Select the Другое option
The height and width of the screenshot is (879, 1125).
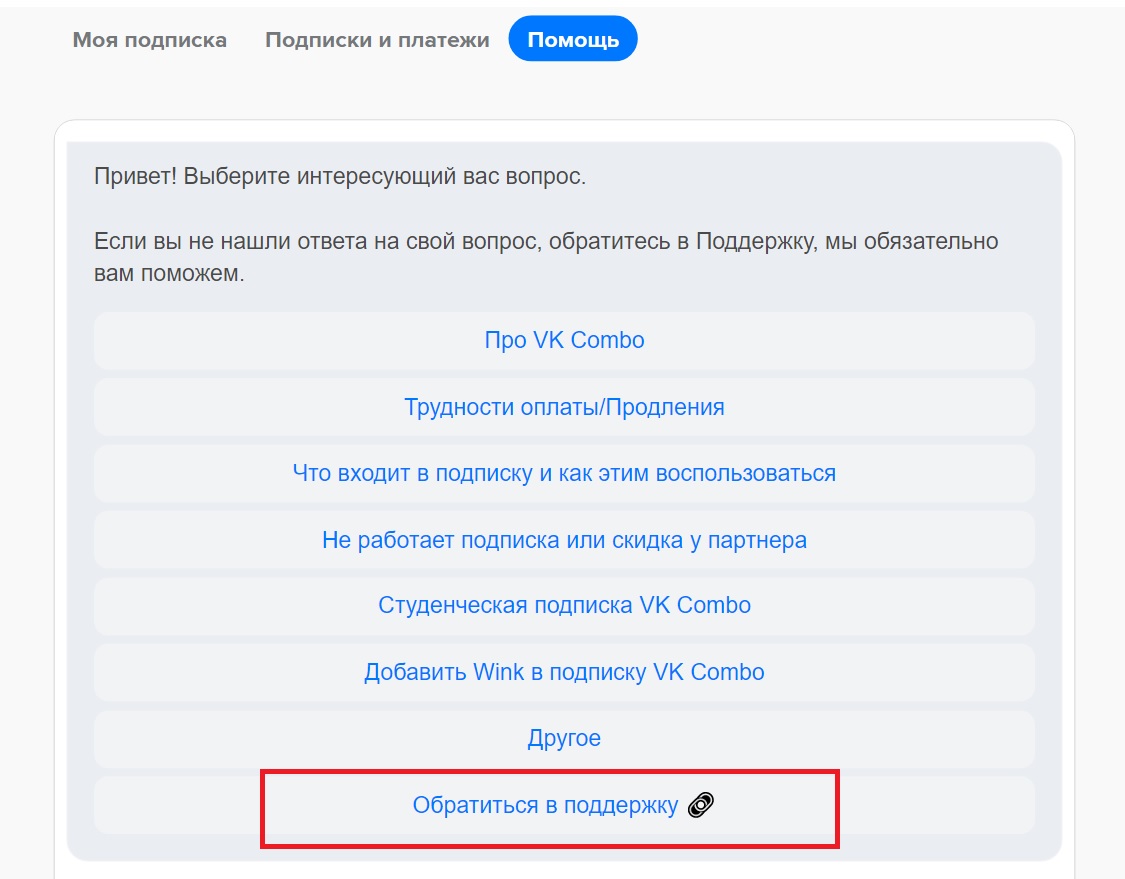[564, 739]
